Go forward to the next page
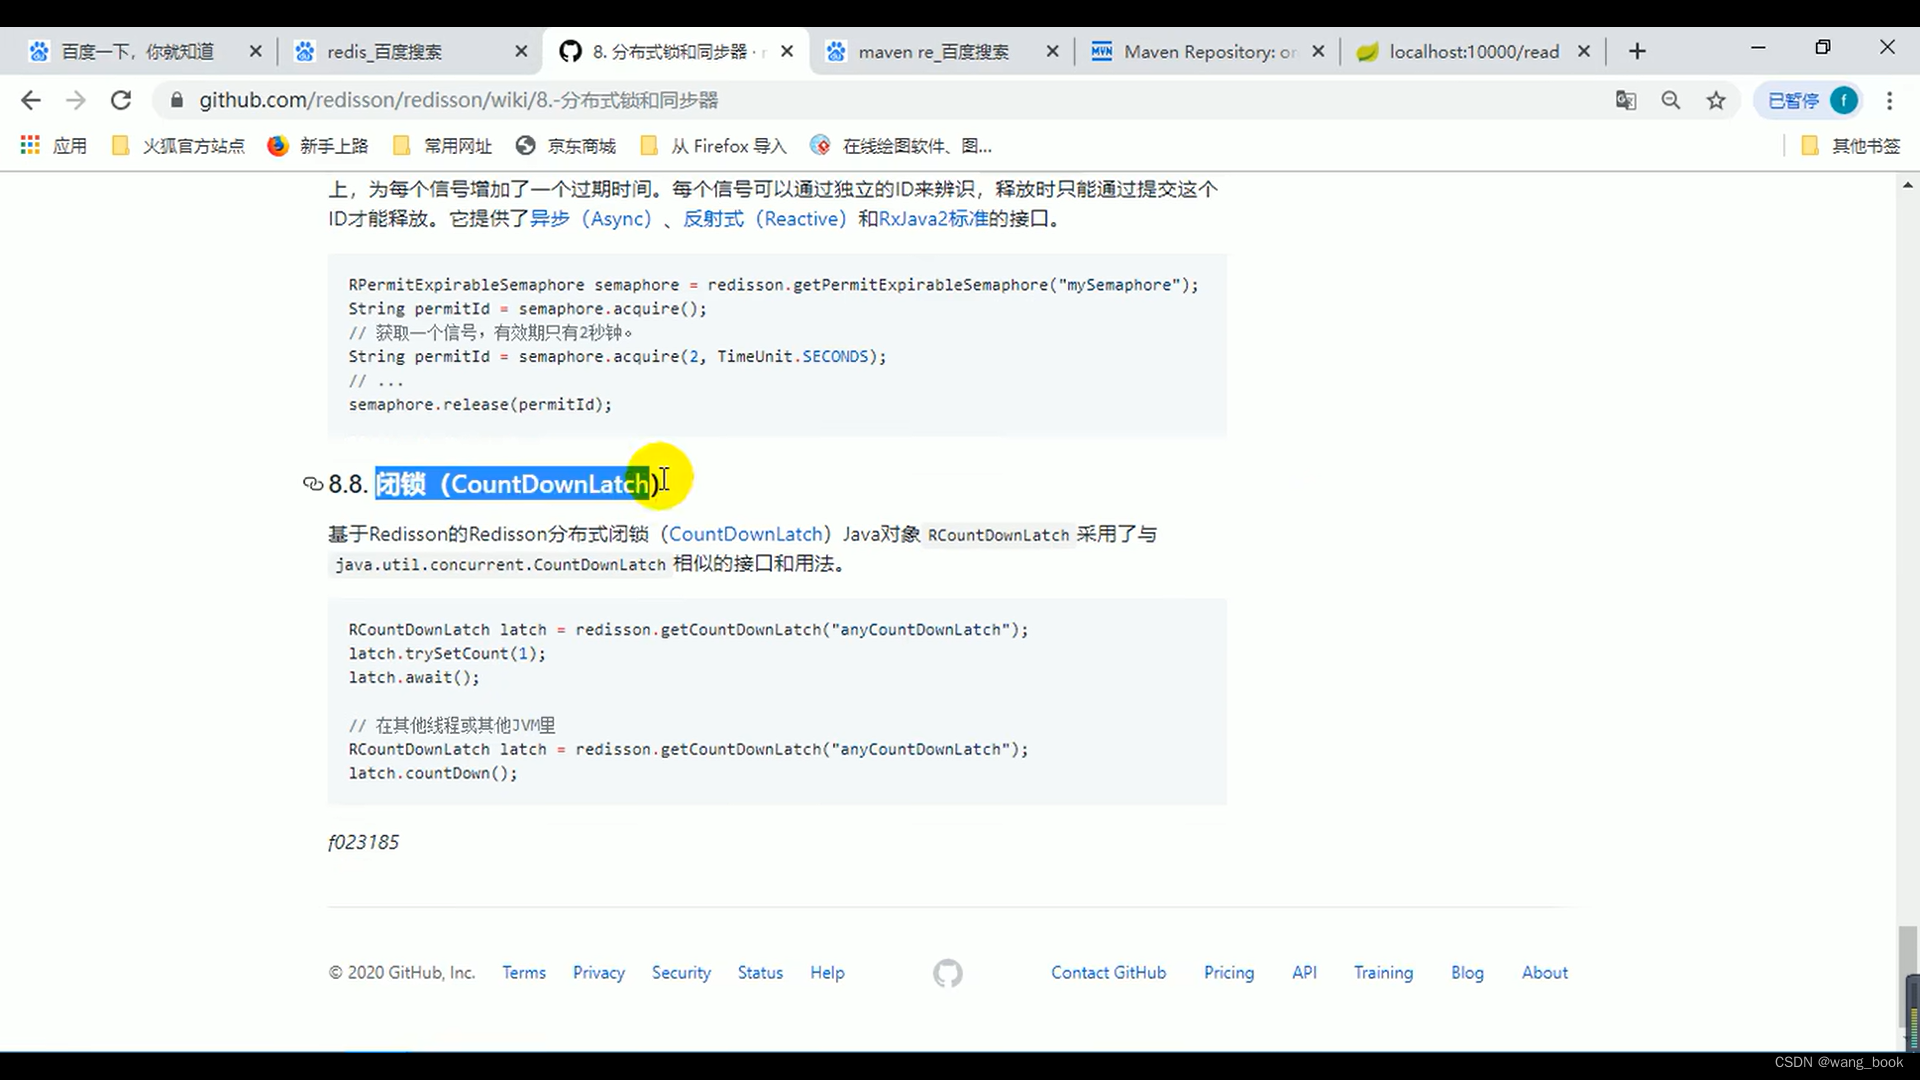Image resolution: width=1920 pixels, height=1080 pixels. (76, 100)
